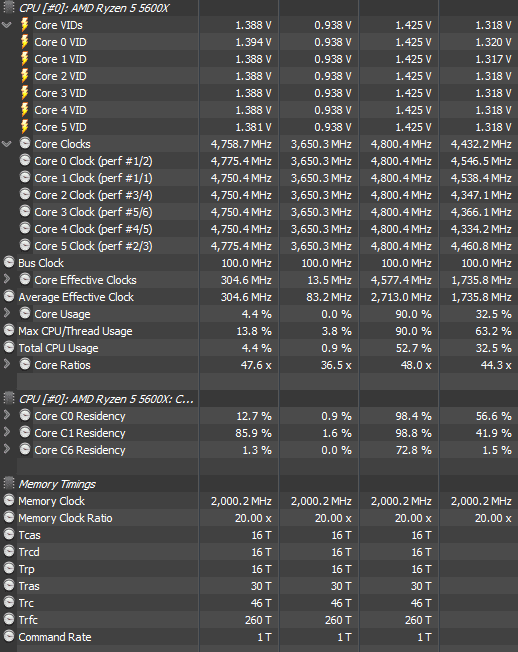This screenshot has height=652, width=518.
Task: Click the lightning bolt icon for Core VIDs
Action: pos(25,25)
